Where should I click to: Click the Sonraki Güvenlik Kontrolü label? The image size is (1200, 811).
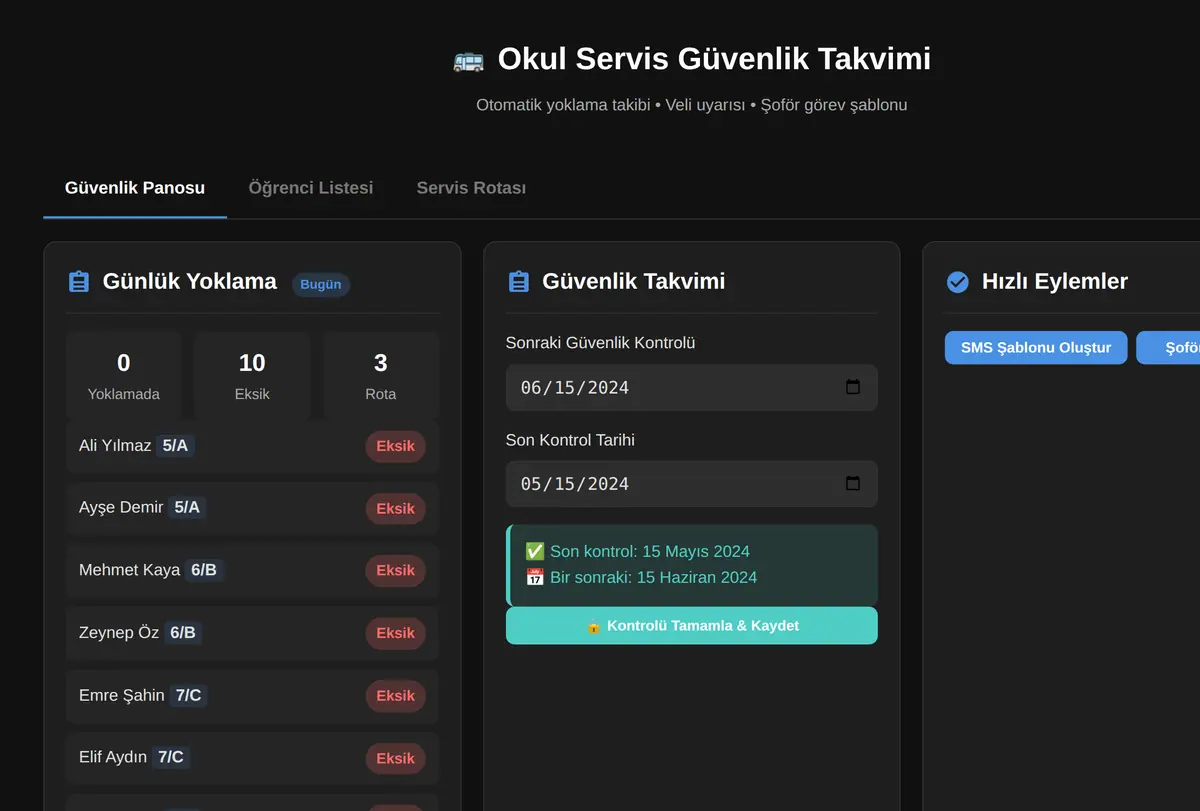point(601,343)
